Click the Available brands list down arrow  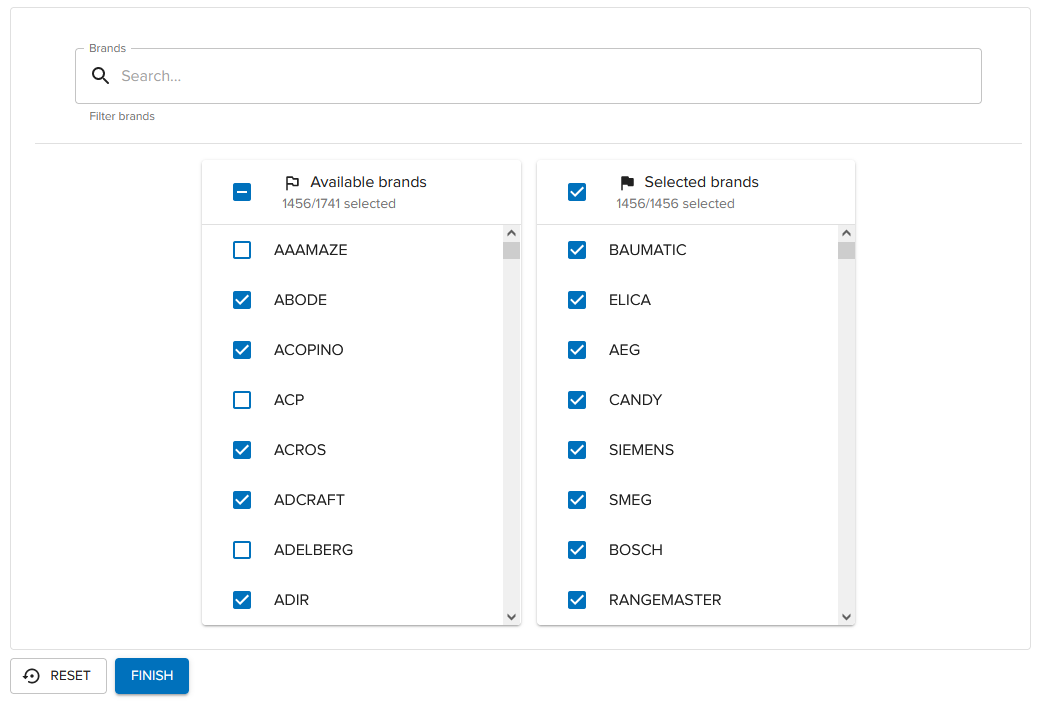511,617
